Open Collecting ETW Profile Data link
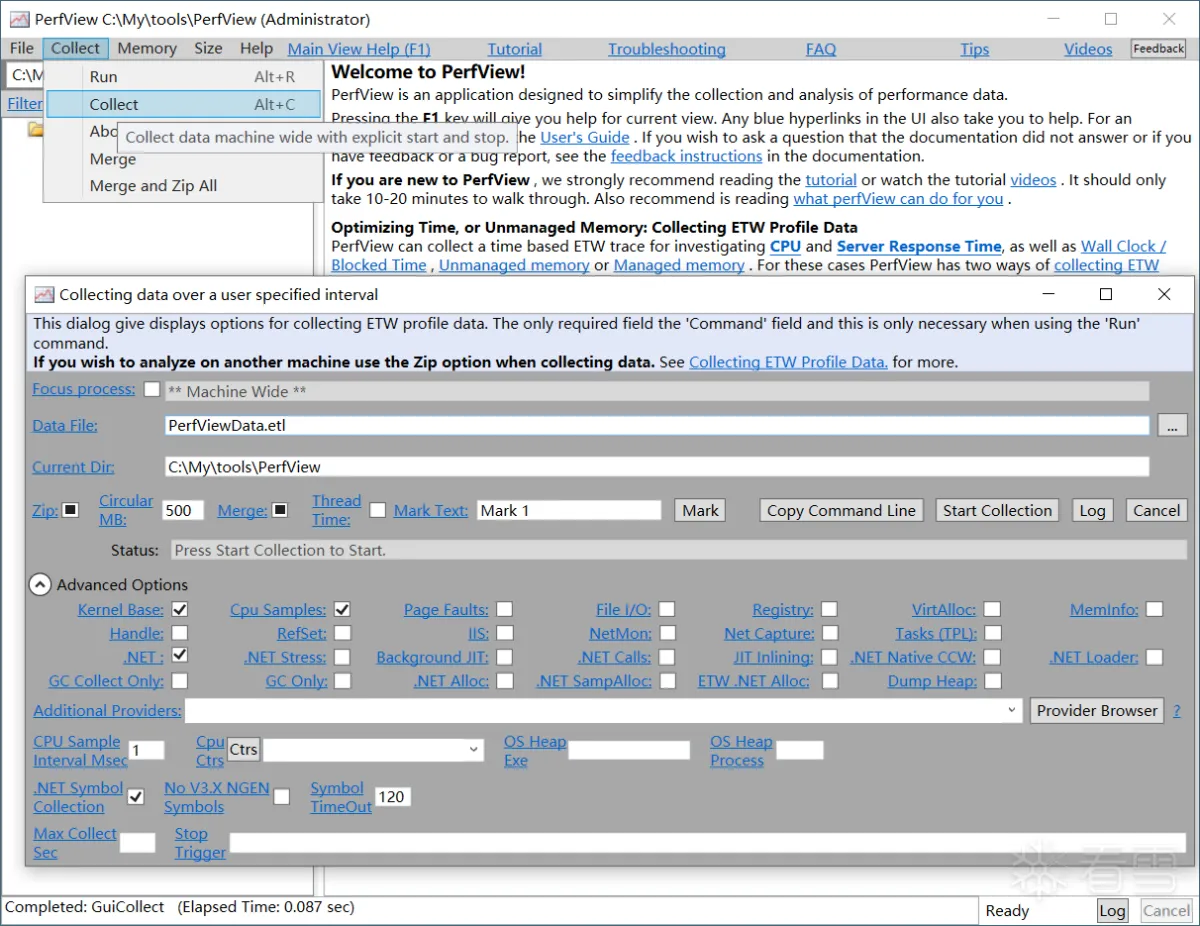1200x926 pixels. (788, 362)
